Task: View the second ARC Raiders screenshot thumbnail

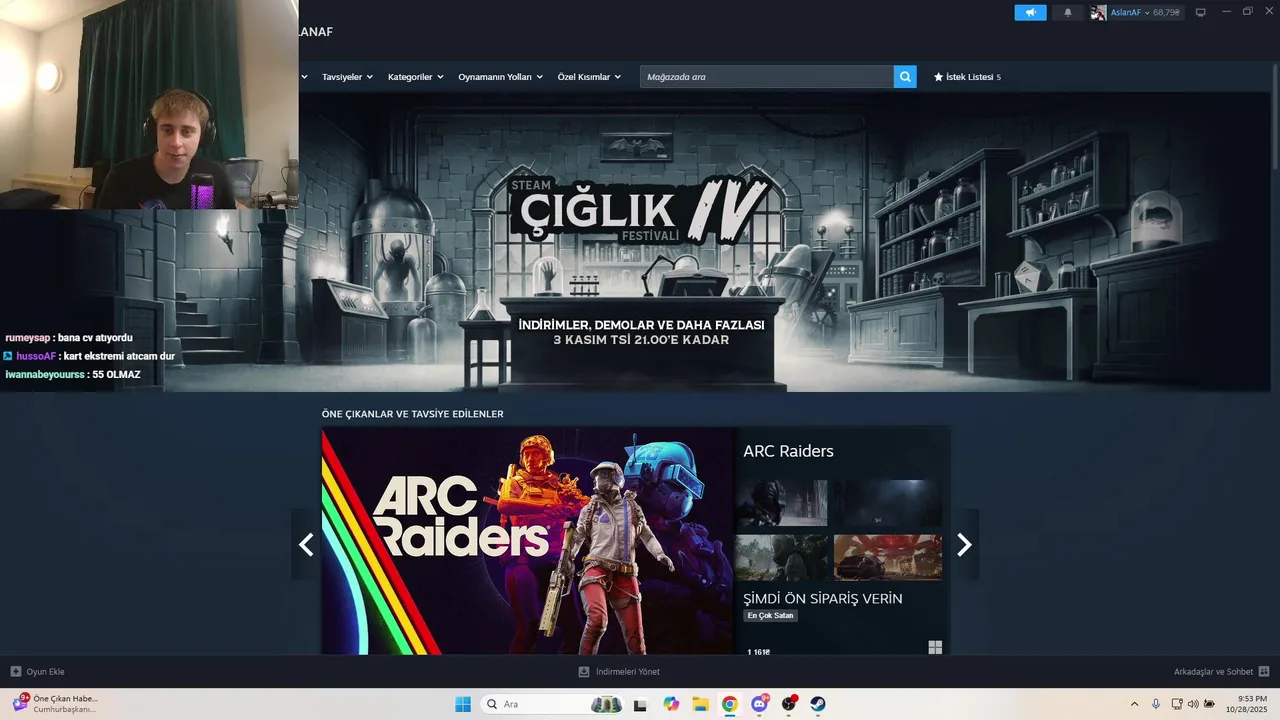Action: coord(888,503)
